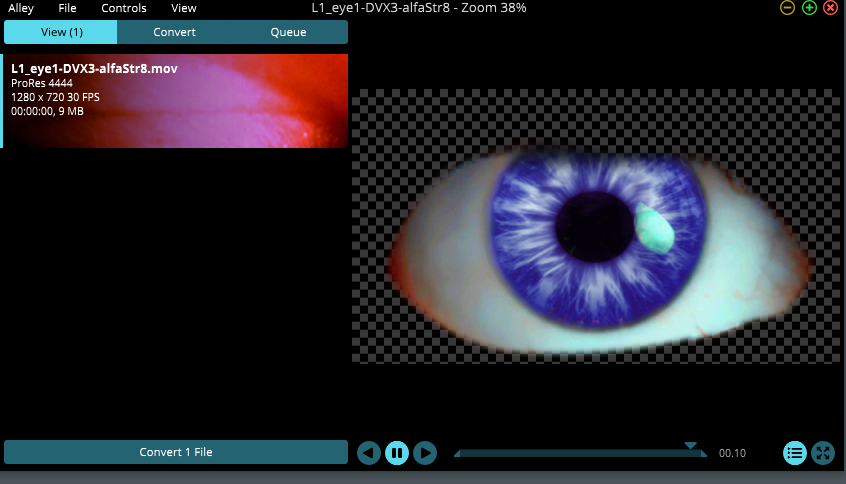Expand the Controls menu
This screenshot has width=846, height=484.
pos(124,8)
